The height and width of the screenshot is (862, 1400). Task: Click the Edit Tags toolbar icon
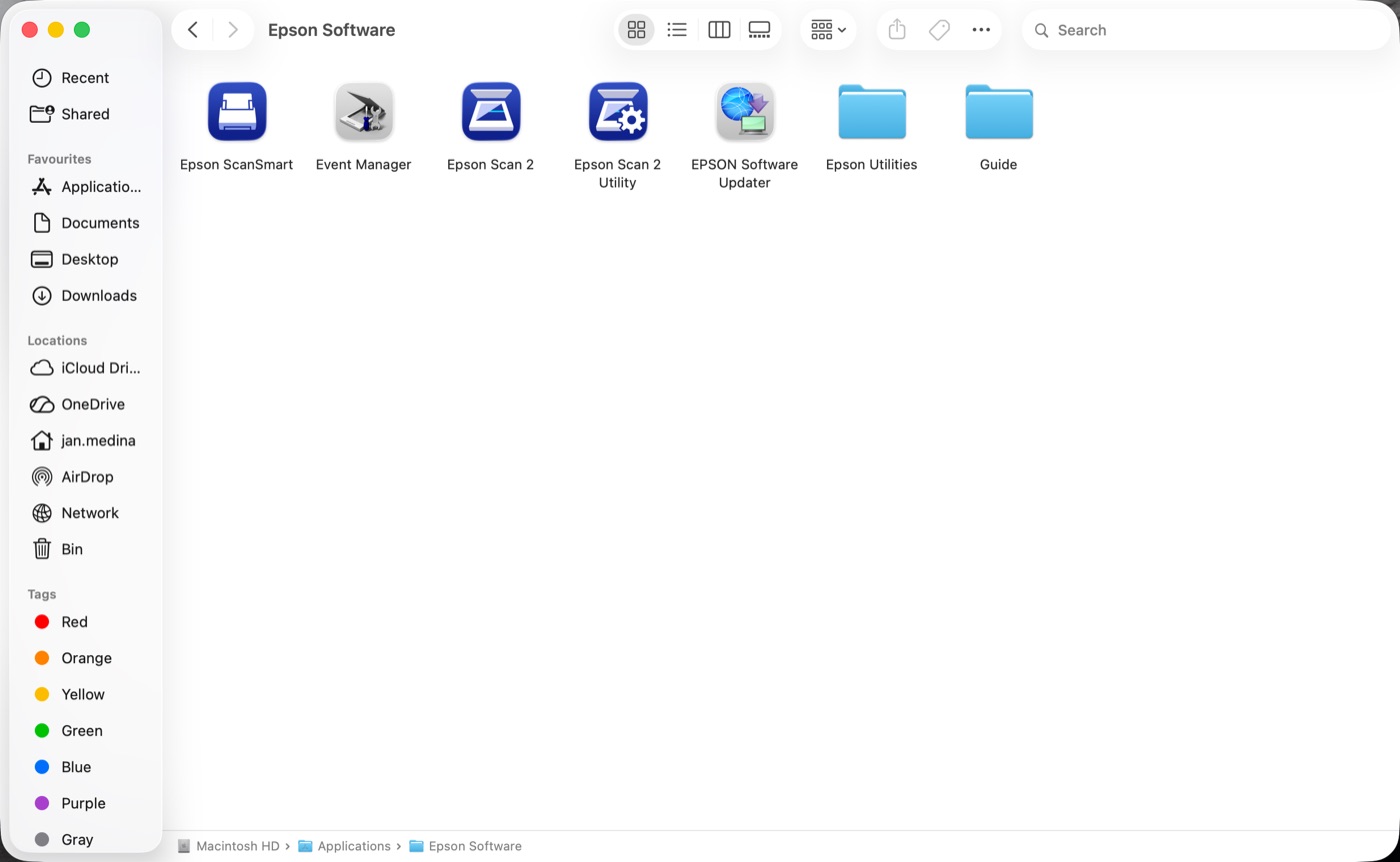(939, 30)
